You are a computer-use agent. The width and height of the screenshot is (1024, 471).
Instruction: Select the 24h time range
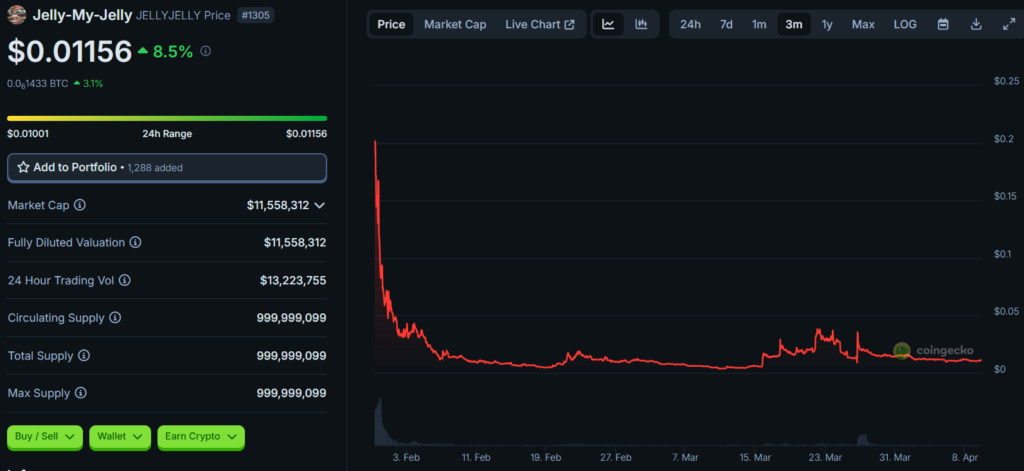click(x=690, y=24)
